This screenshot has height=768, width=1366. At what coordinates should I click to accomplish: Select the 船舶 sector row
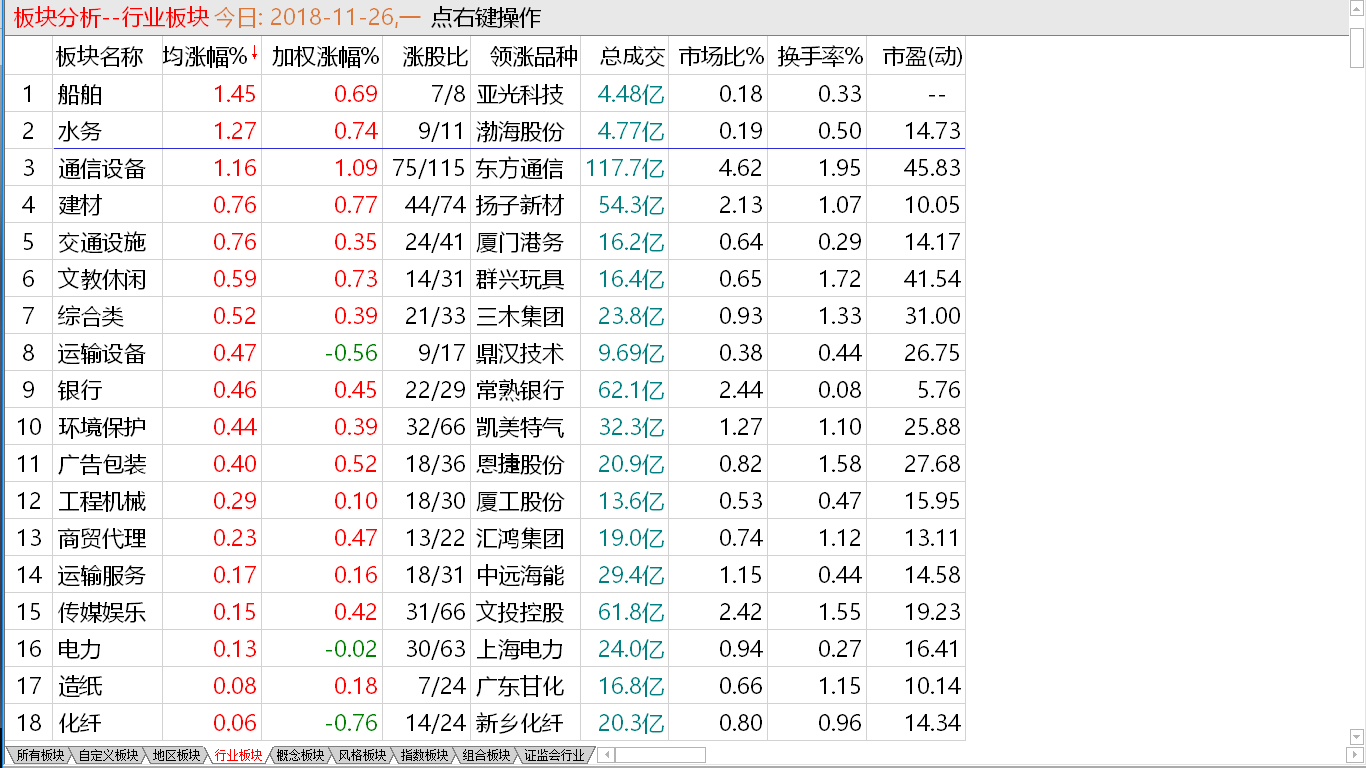485,94
